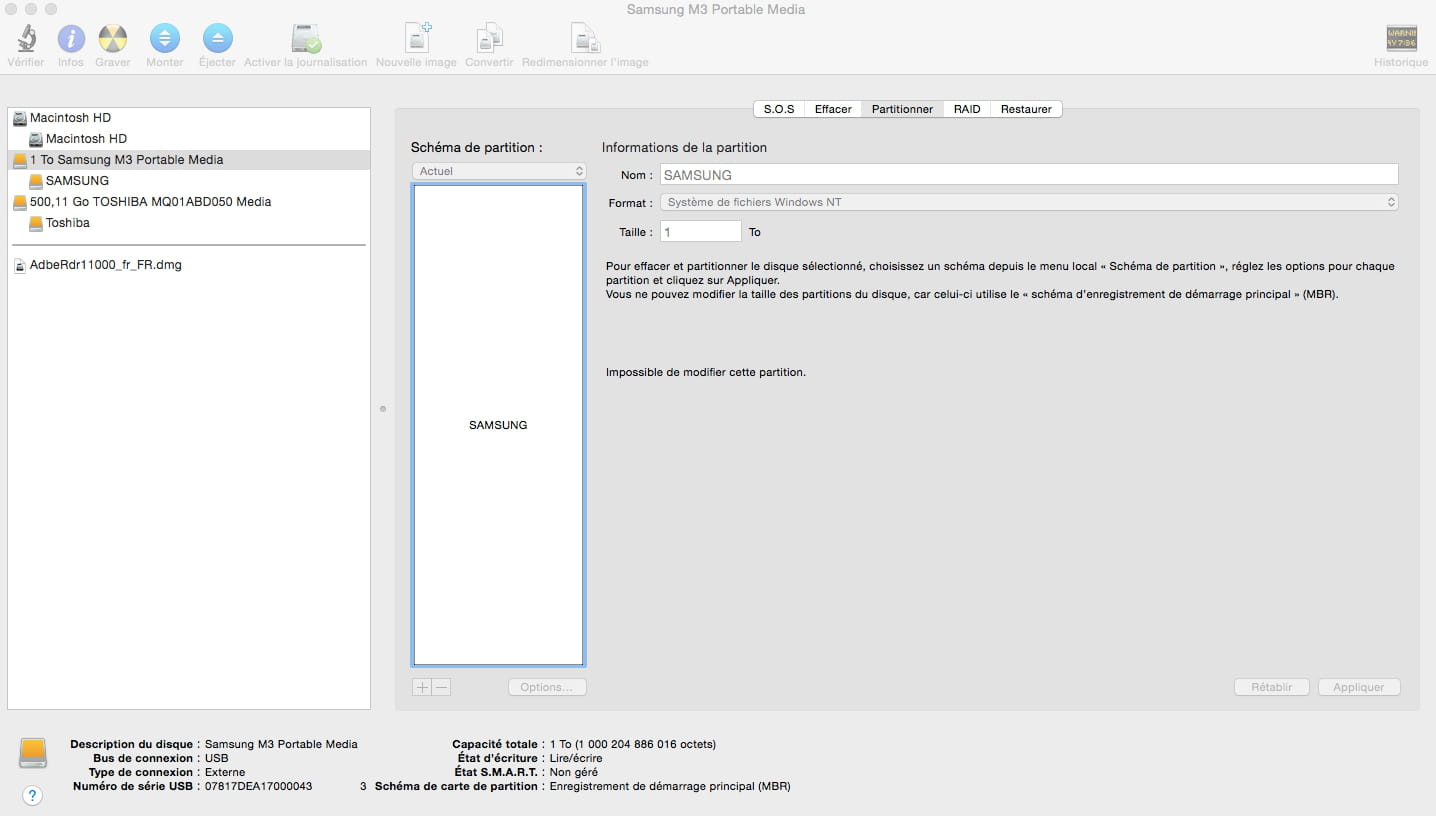Select the Toshiba volume in sidebar

(x=190, y=223)
